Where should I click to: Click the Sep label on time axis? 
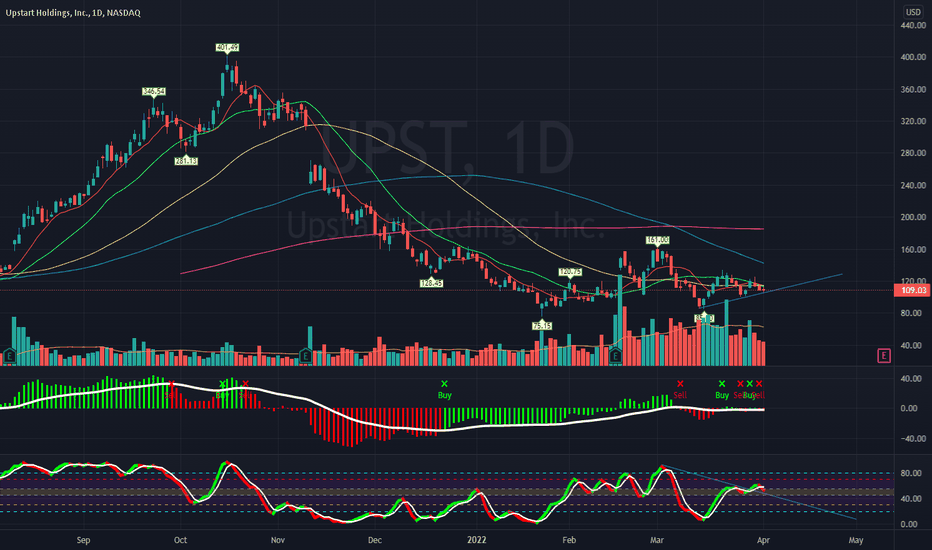click(83, 540)
